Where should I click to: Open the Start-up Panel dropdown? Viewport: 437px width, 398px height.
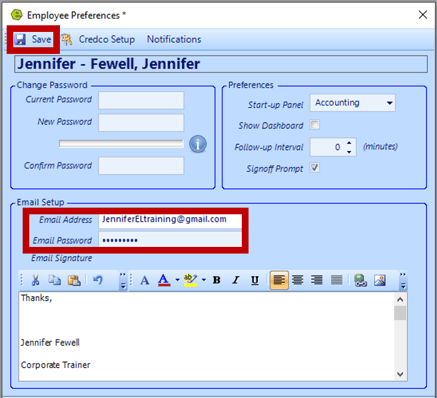[x=389, y=103]
